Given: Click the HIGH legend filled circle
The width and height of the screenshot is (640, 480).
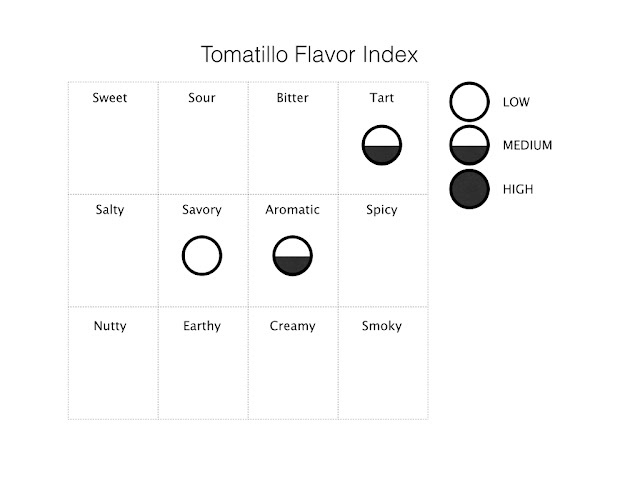Looking at the screenshot, I should pyautogui.click(x=469, y=189).
